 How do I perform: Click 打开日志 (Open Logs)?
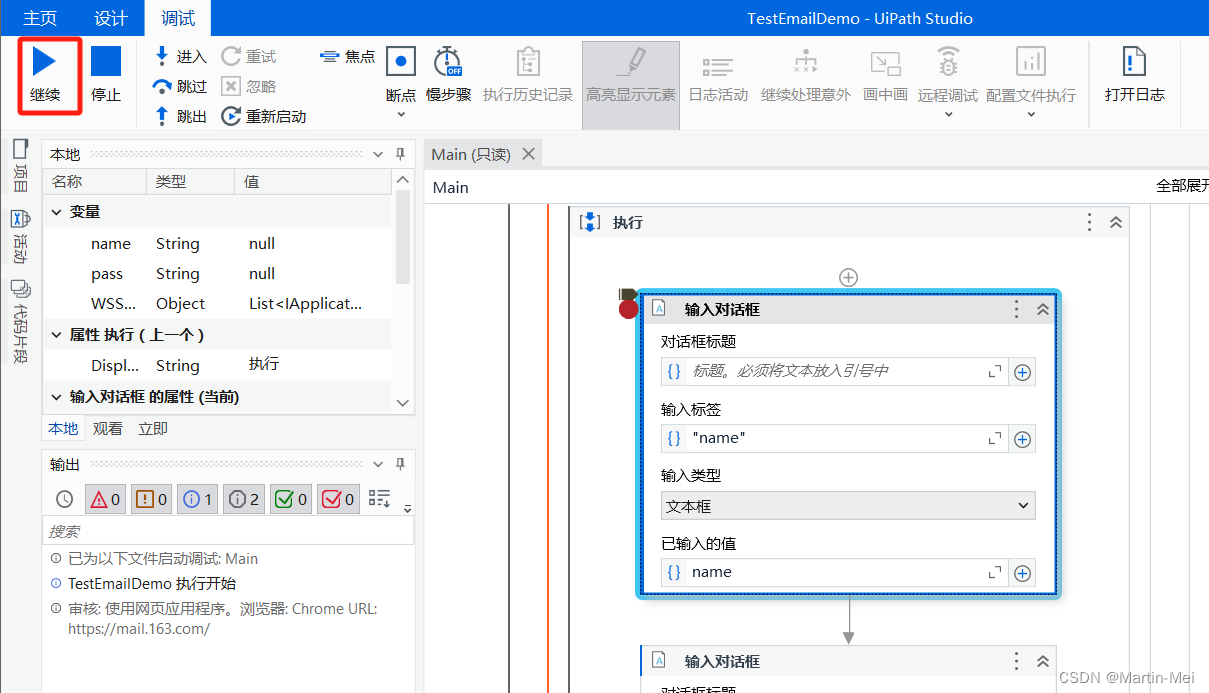click(x=1134, y=75)
